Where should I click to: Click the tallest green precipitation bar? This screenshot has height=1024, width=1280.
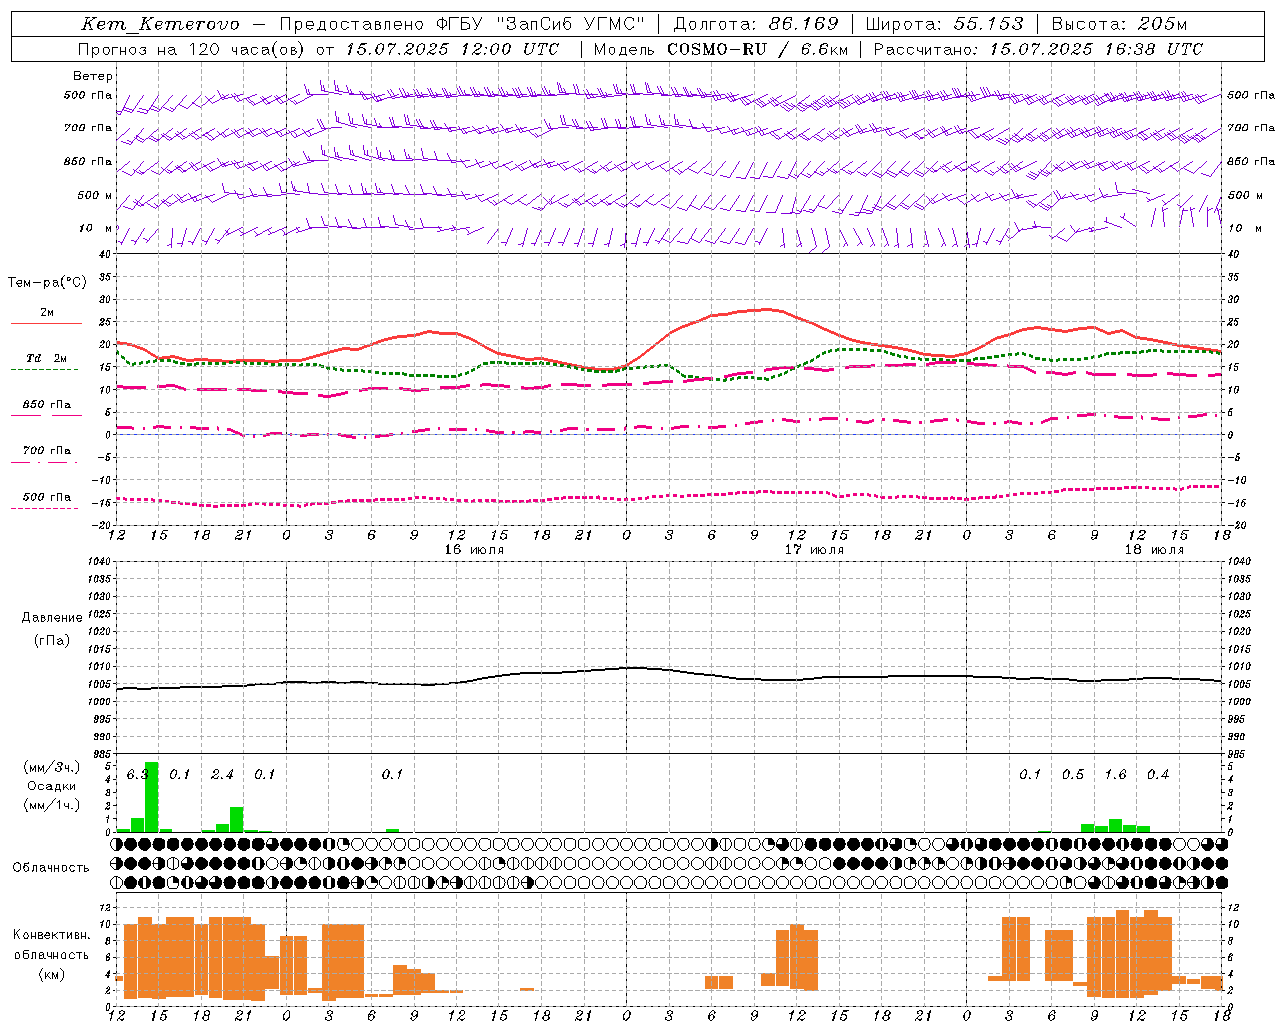pyautogui.click(x=152, y=797)
